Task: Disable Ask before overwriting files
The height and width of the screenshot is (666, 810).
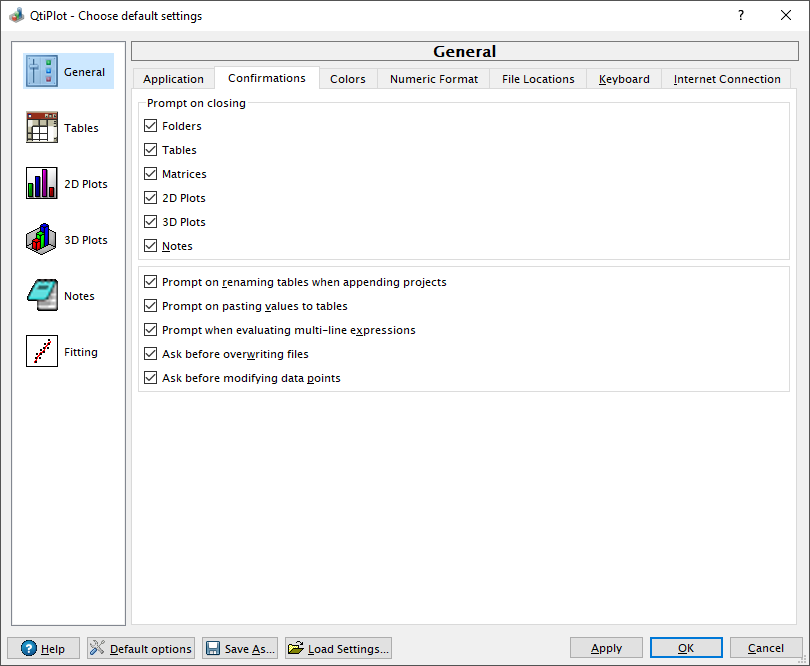Action: (150, 354)
